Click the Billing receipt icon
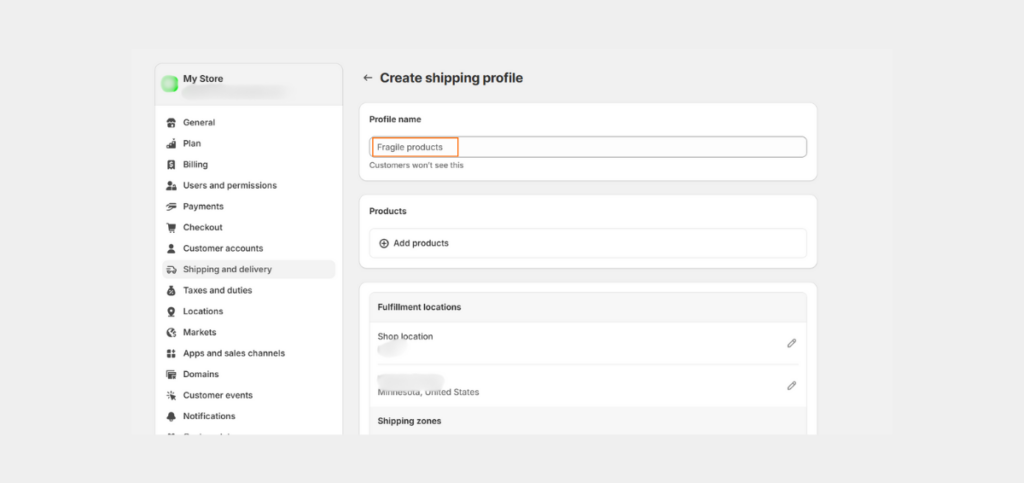The height and width of the screenshot is (483, 1024). tap(171, 164)
